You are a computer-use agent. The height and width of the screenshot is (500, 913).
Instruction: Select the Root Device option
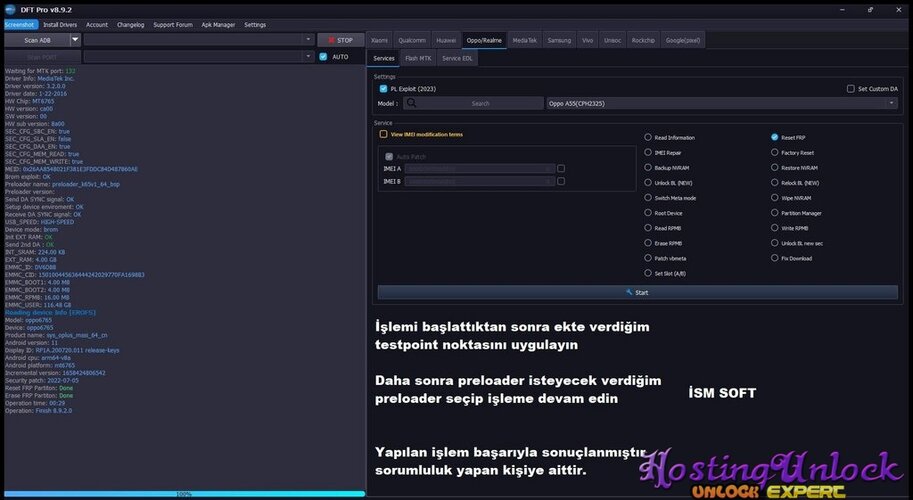click(x=648, y=213)
